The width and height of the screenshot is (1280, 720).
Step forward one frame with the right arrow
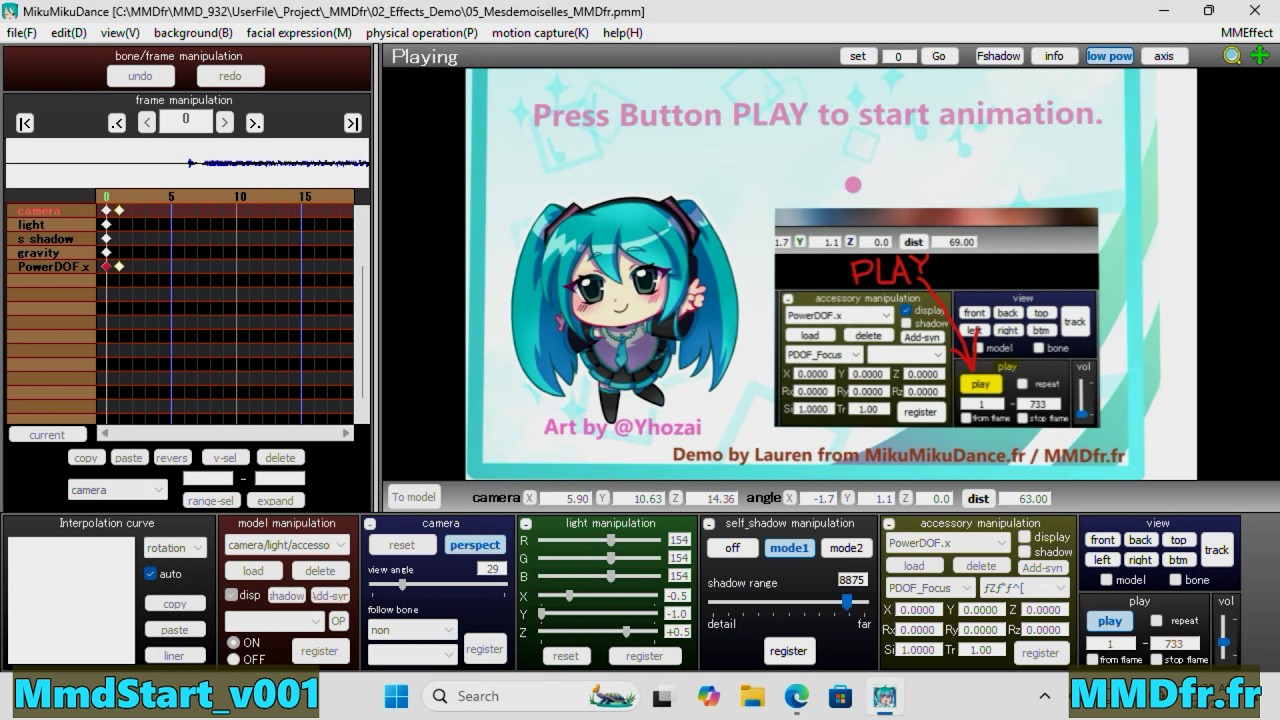[x=225, y=122]
